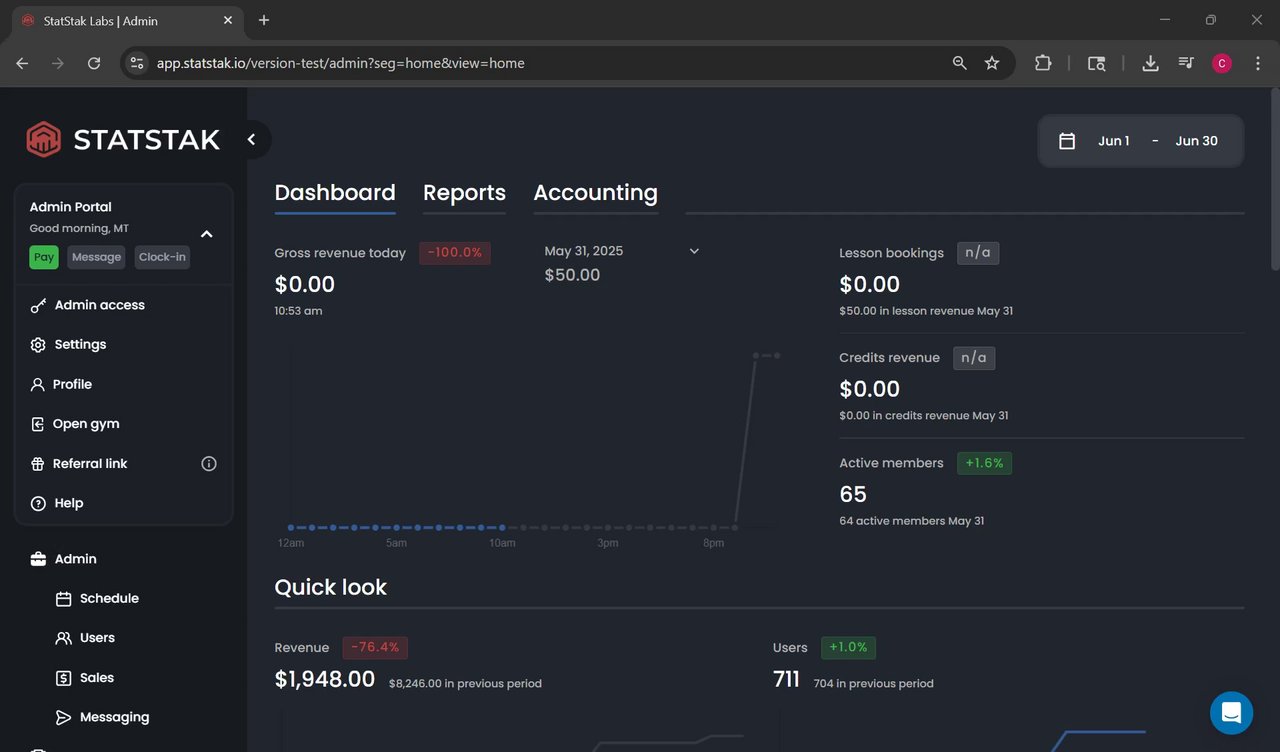
Task: Click the Jun 30 end date
Action: 1196,141
